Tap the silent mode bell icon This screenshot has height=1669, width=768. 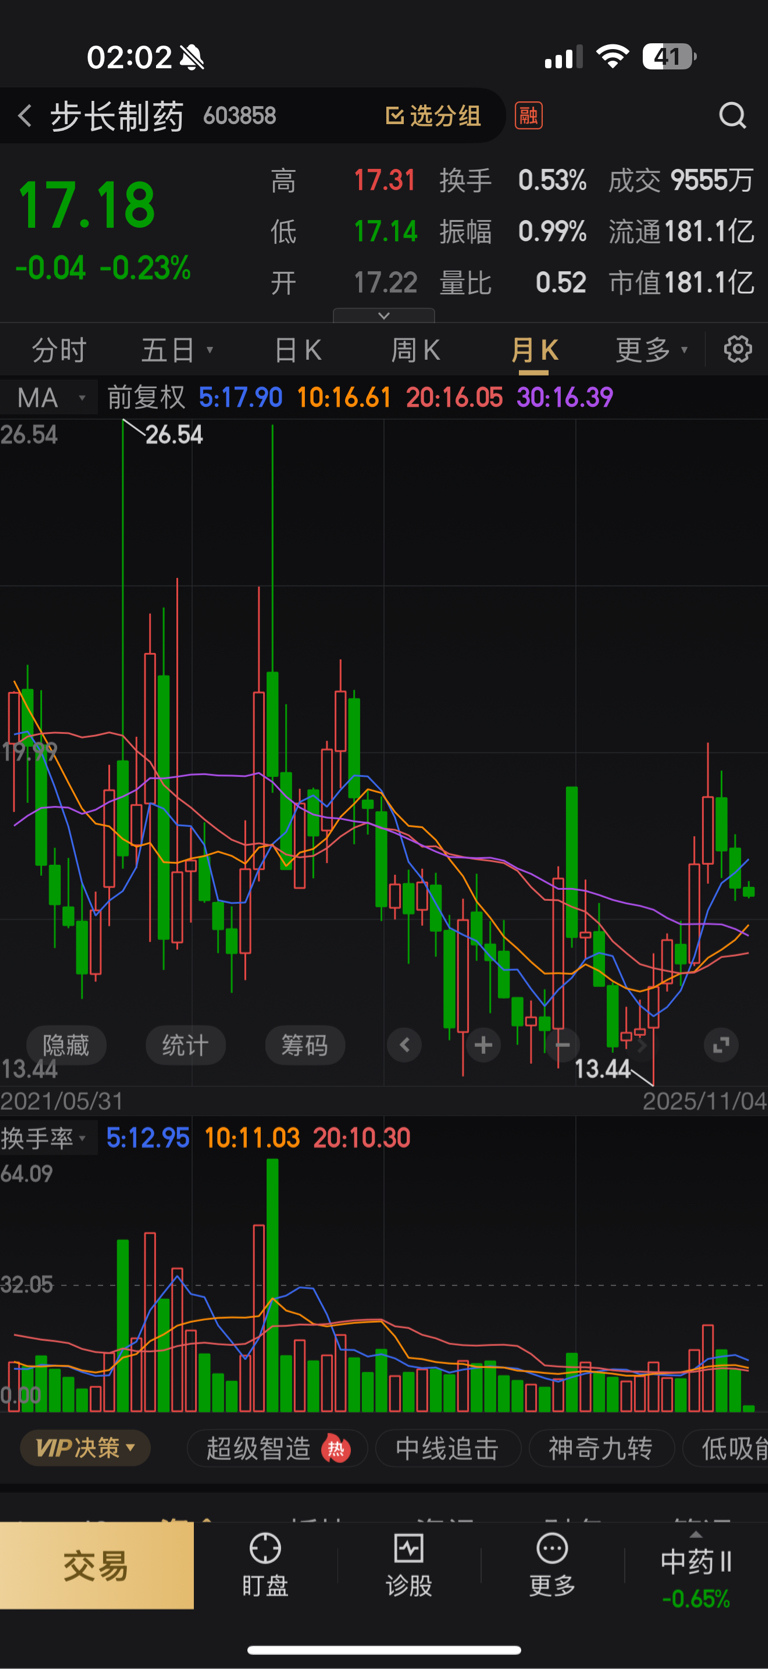pos(192,57)
